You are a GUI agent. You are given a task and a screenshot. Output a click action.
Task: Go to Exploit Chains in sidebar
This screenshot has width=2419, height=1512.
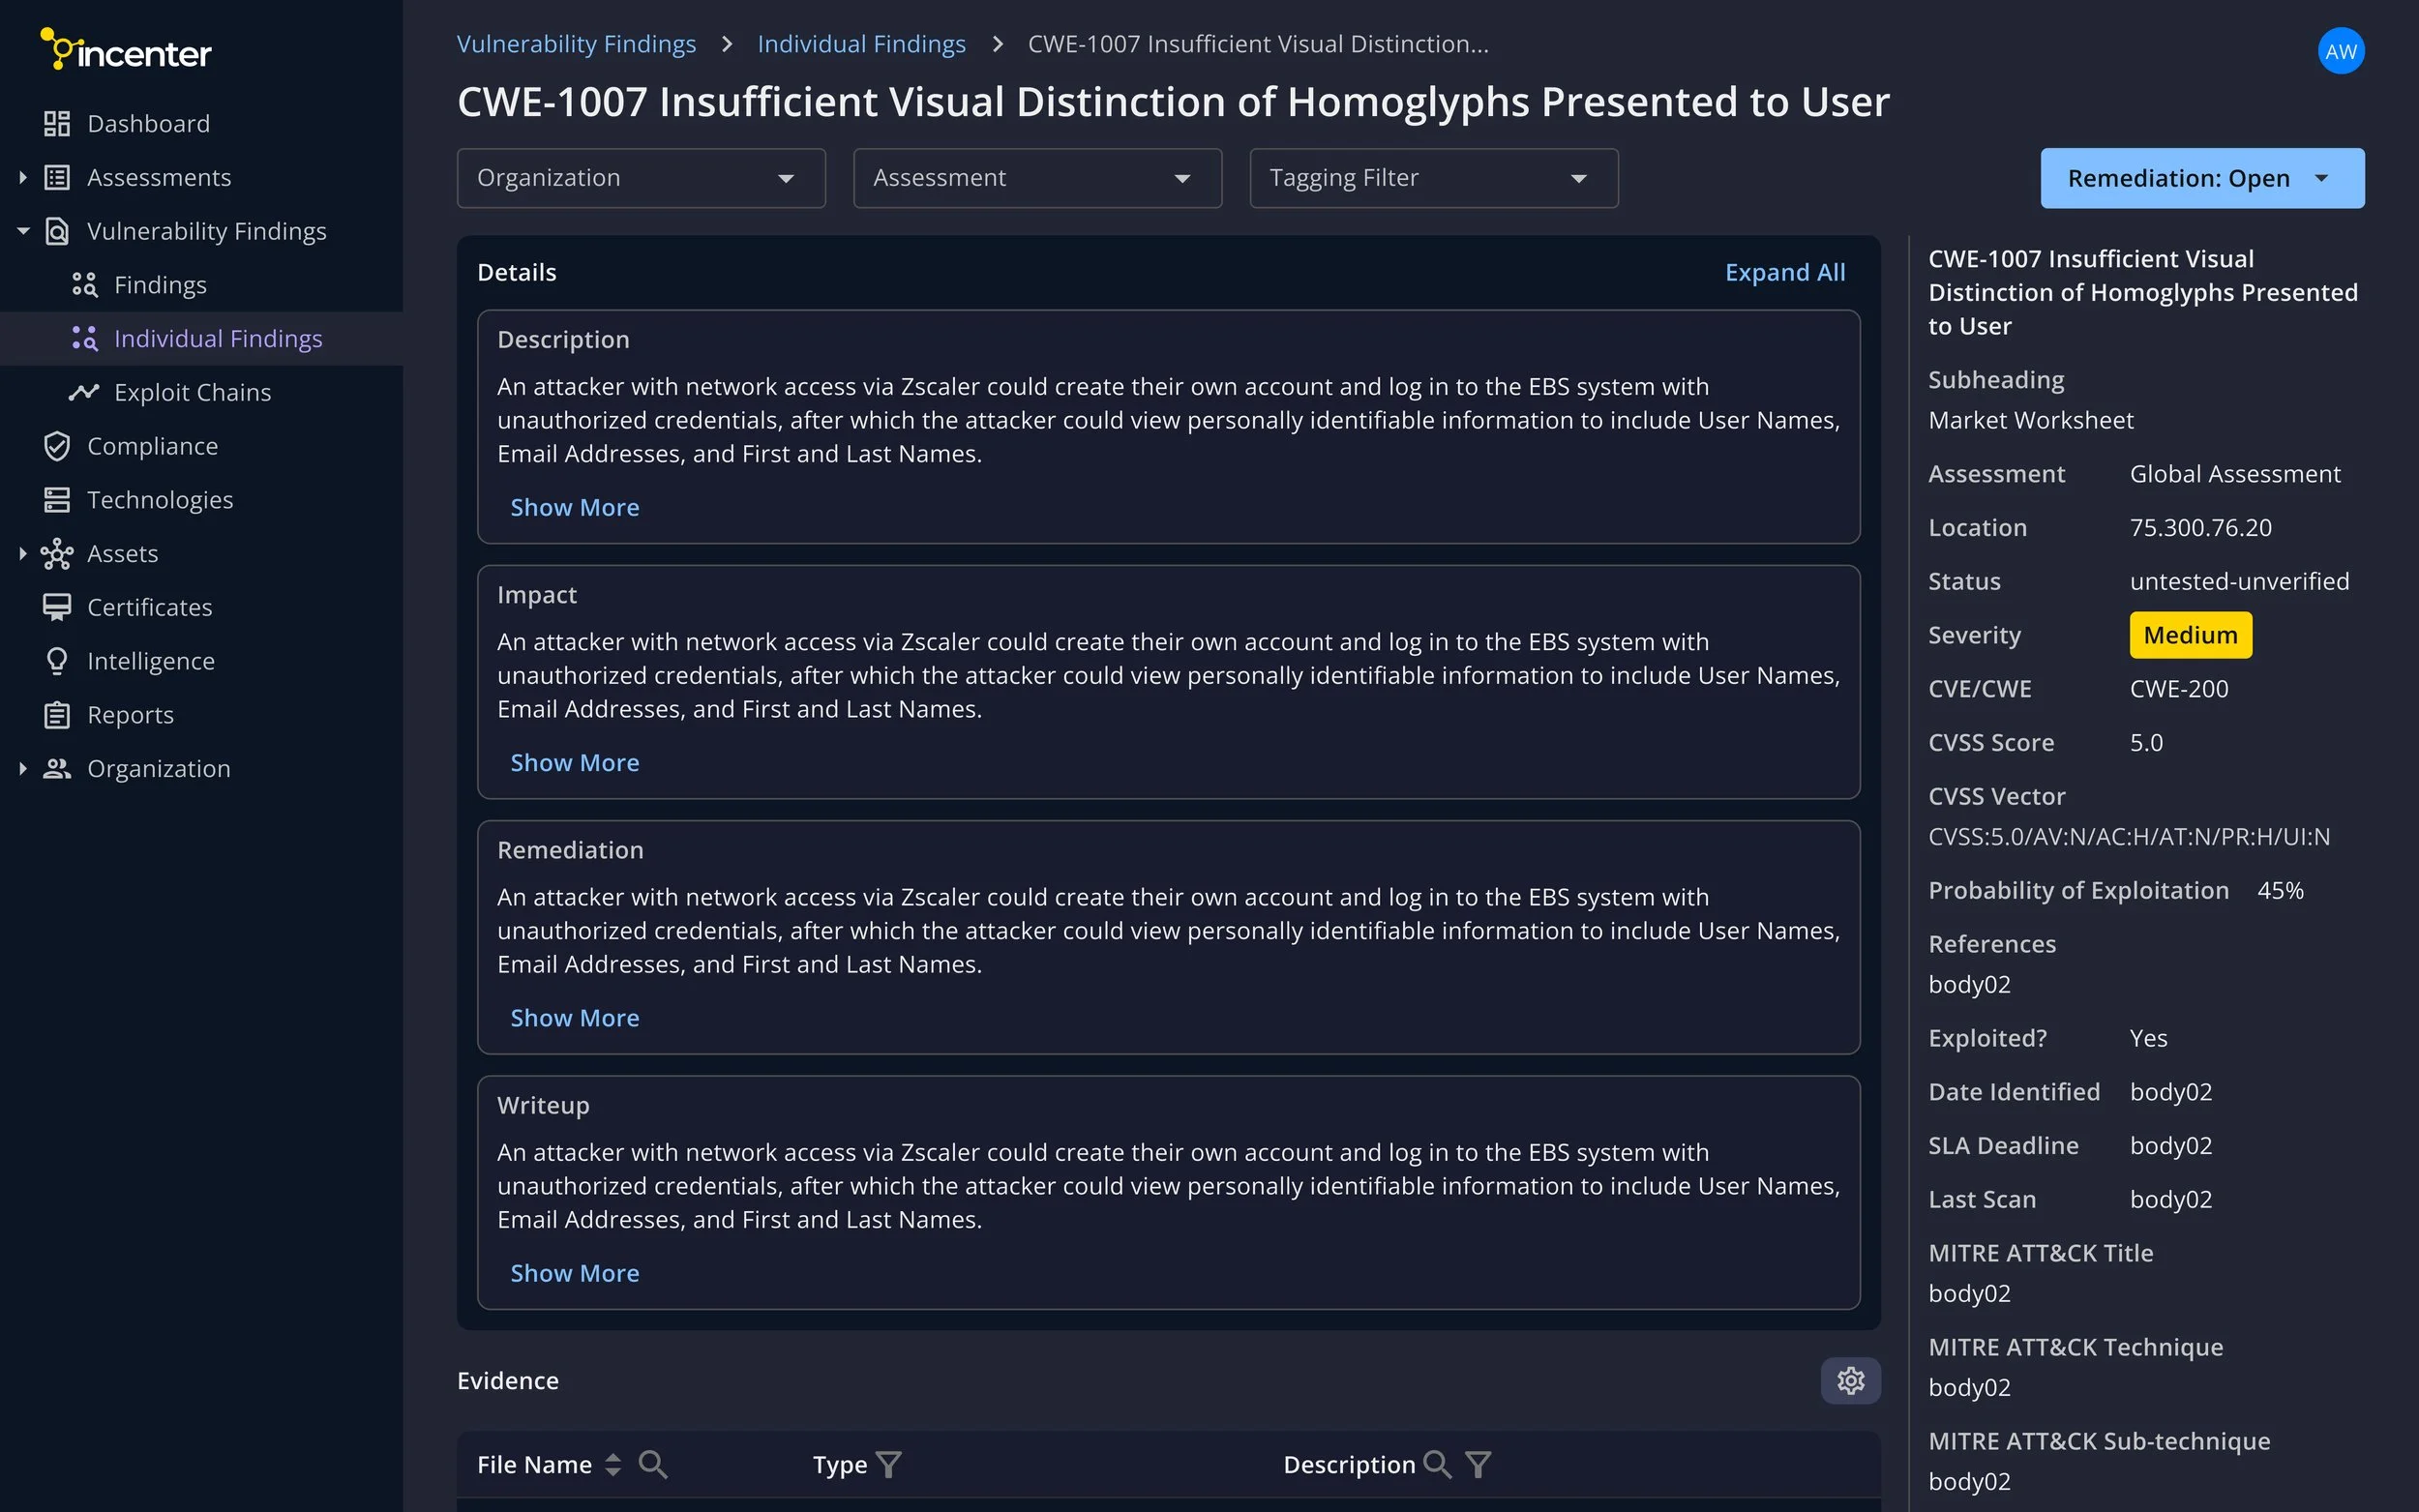pos(192,392)
